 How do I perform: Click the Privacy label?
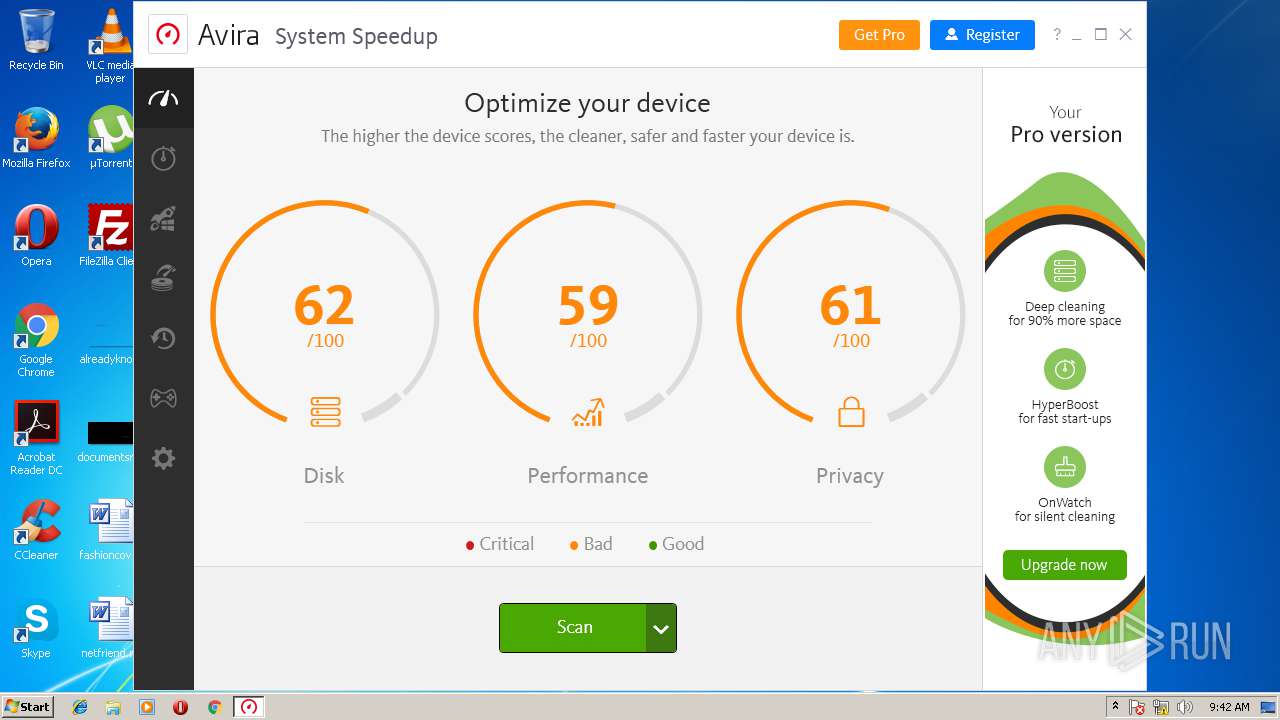click(850, 475)
